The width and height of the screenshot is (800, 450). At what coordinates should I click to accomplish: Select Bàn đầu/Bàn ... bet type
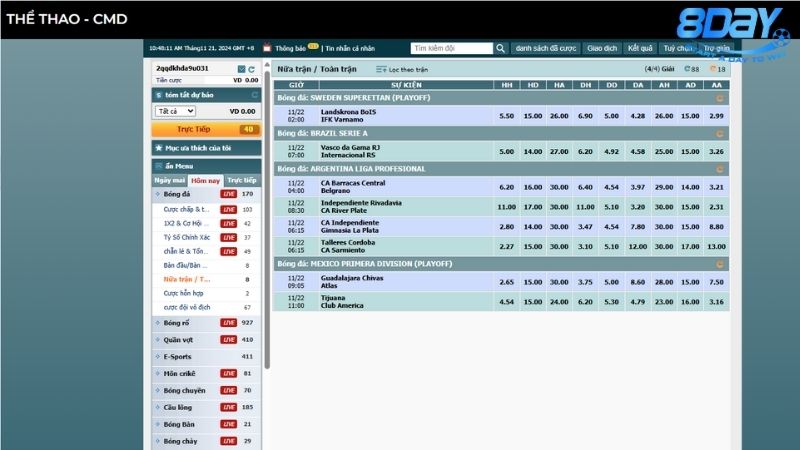(185, 265)
